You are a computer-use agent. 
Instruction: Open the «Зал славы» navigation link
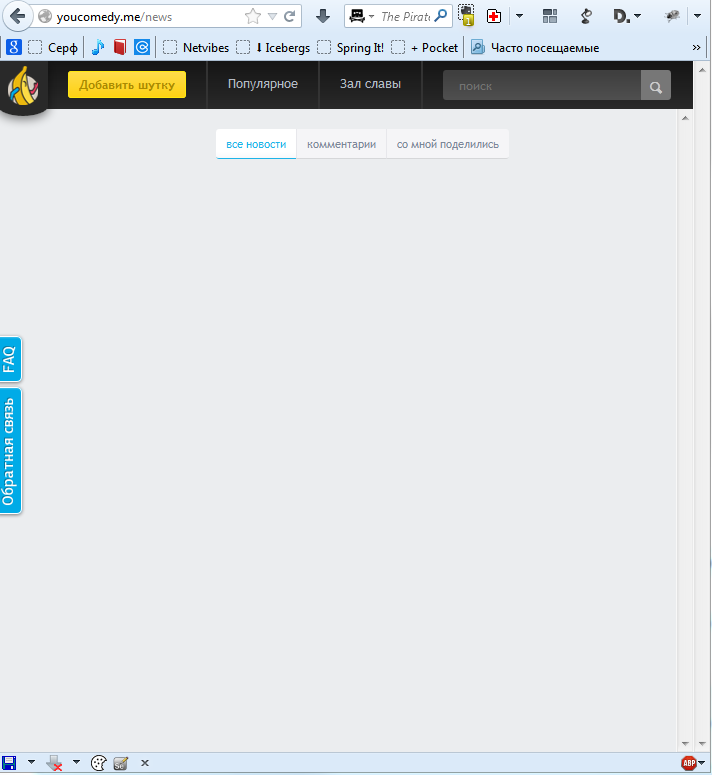370,84
